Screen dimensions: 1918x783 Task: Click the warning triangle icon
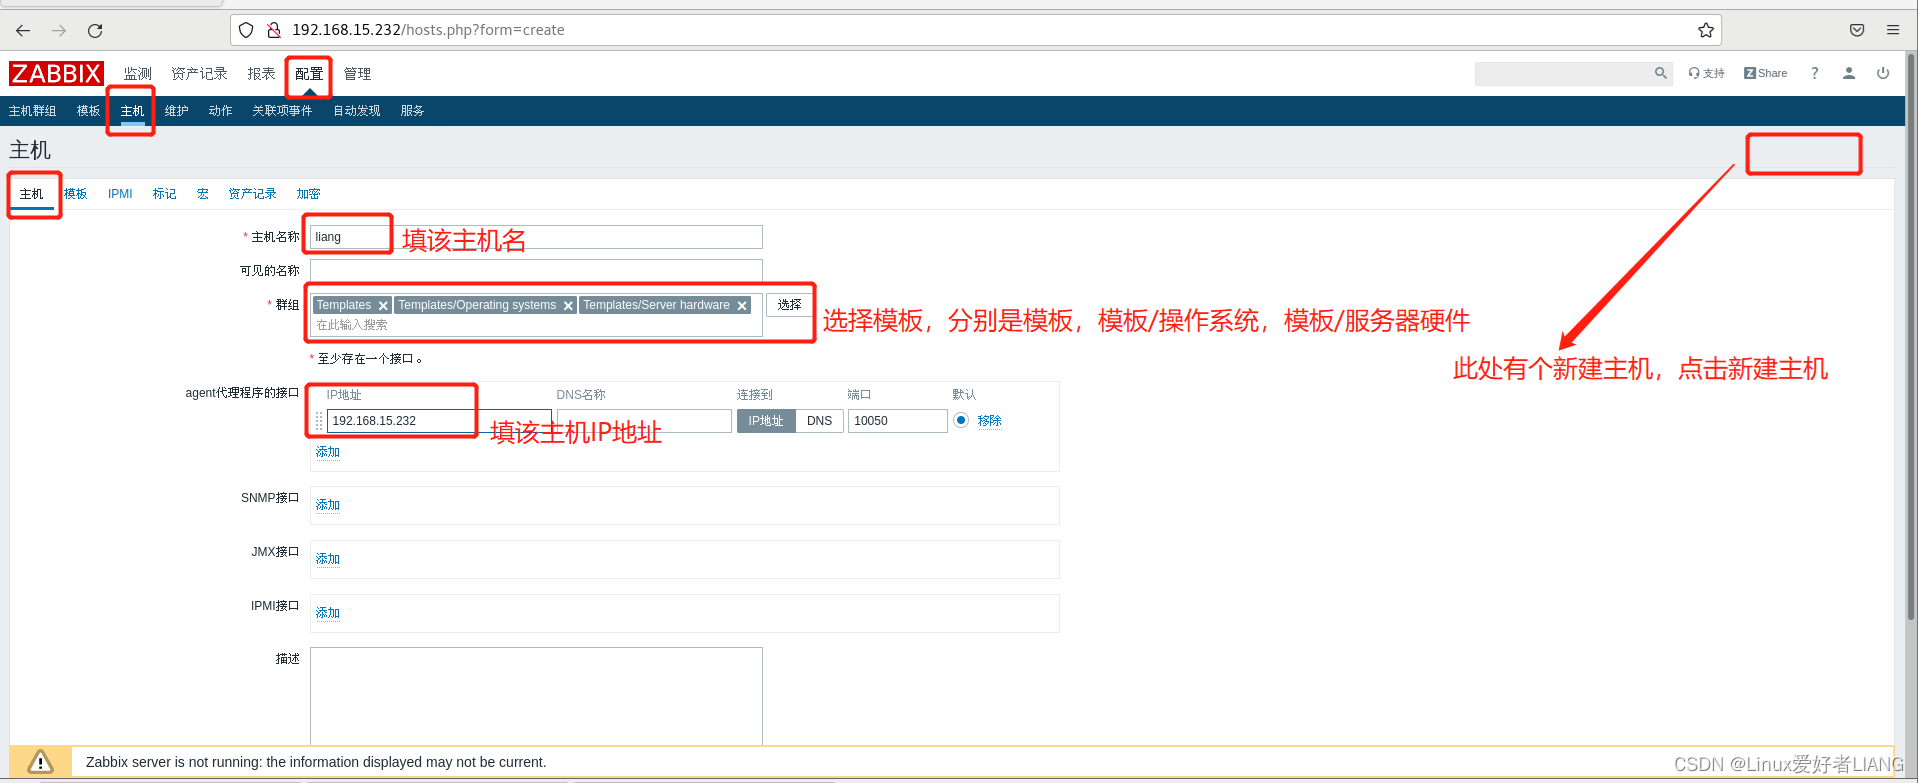(40, 762)
